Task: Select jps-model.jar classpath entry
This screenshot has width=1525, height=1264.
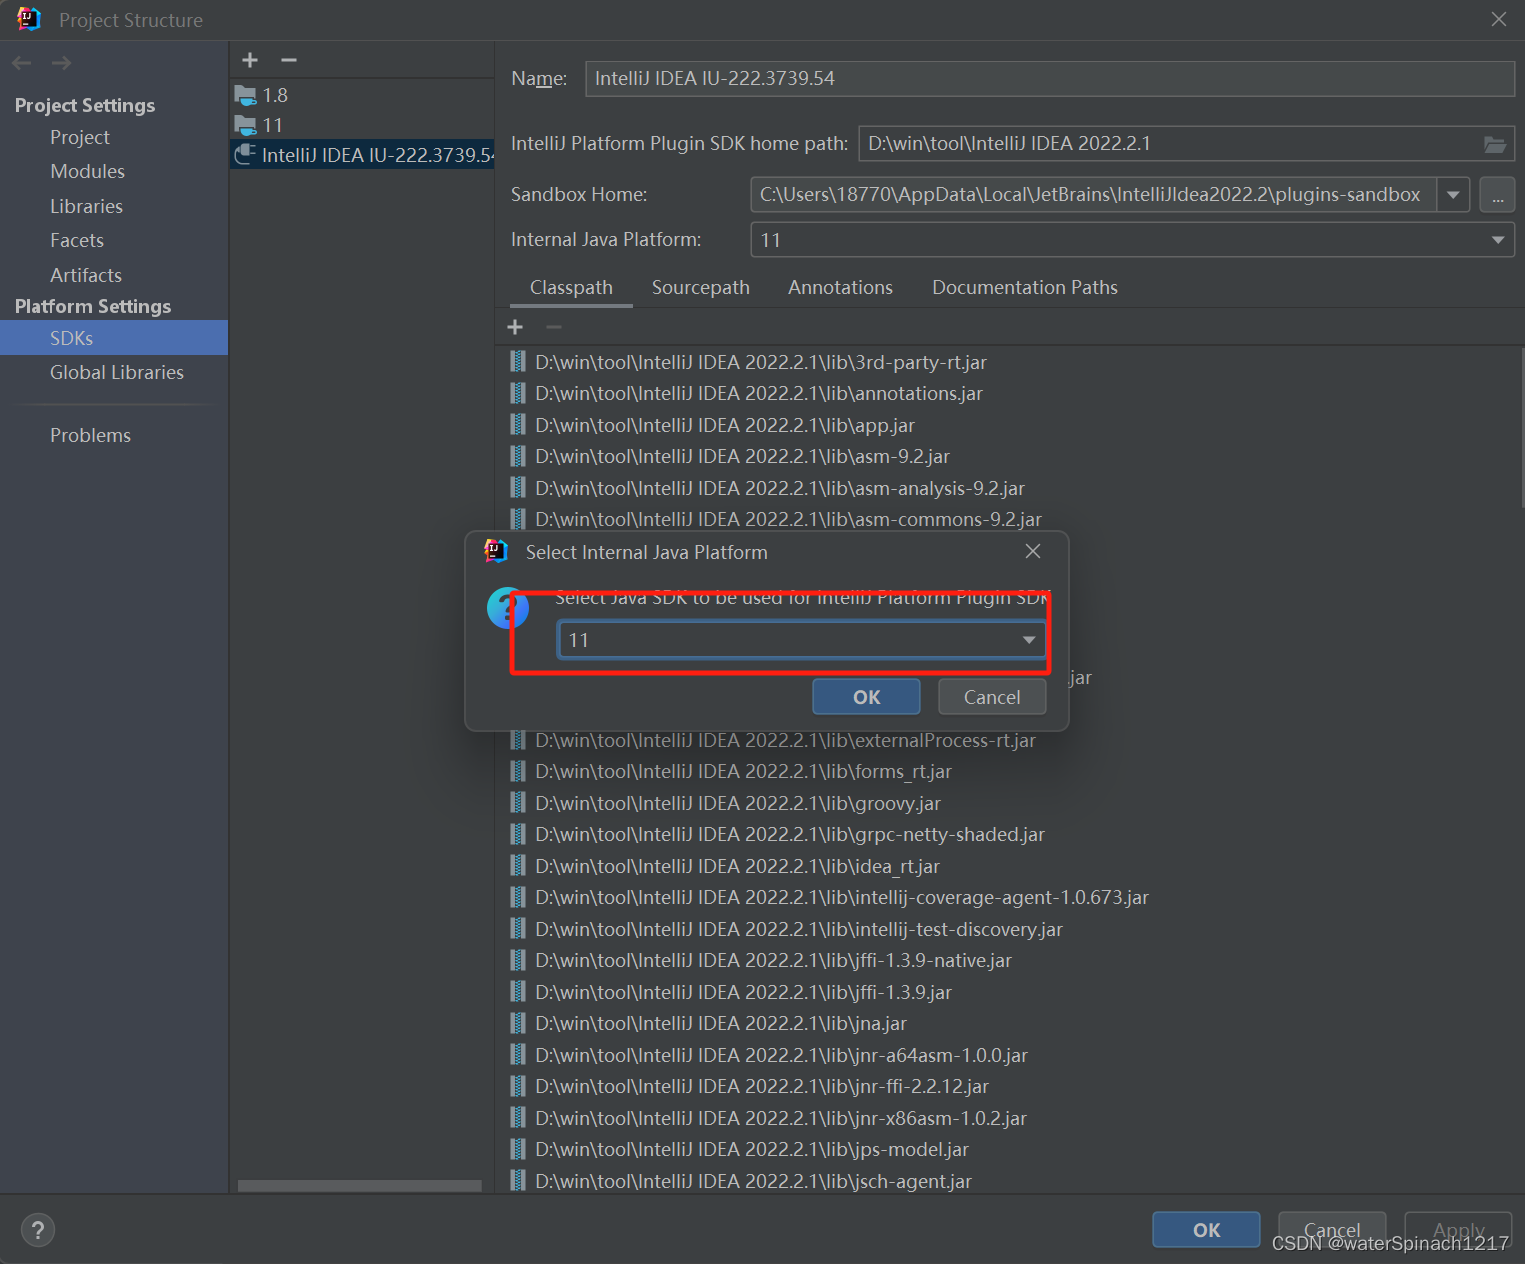Action: pyautogui.click(x=752, y=1149)
